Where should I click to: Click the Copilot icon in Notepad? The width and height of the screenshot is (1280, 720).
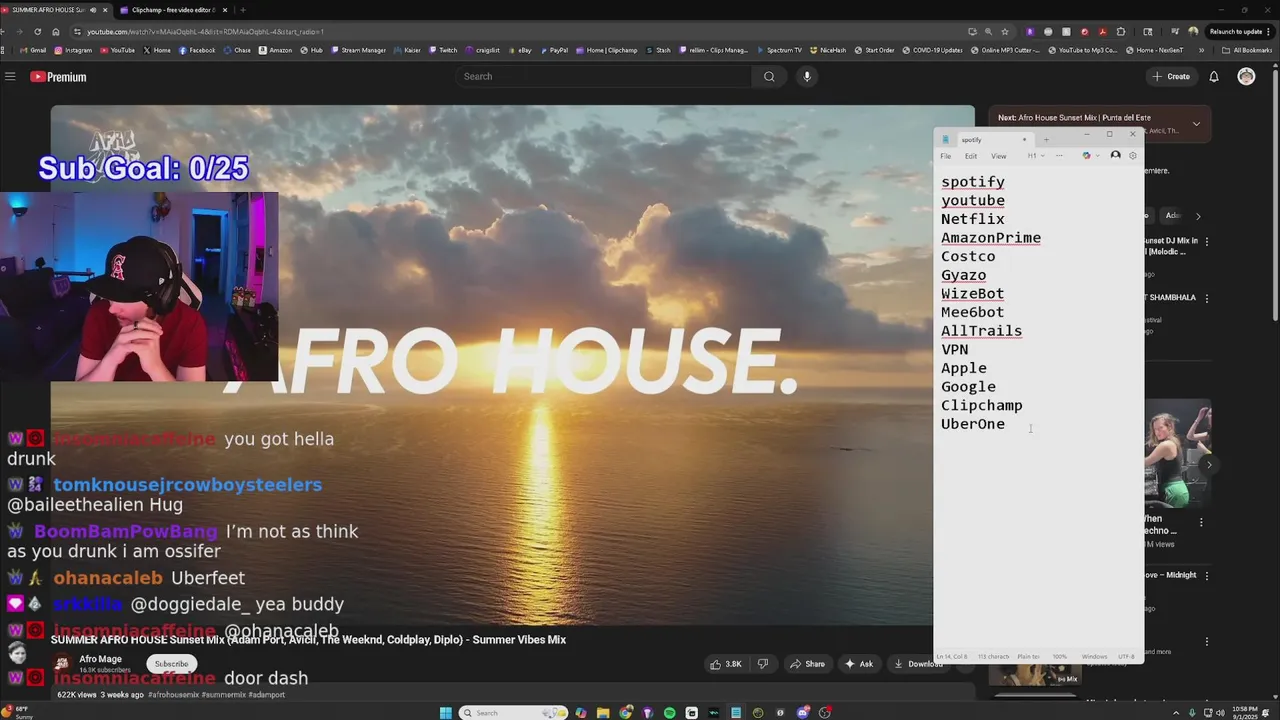tap(1086, 156)
